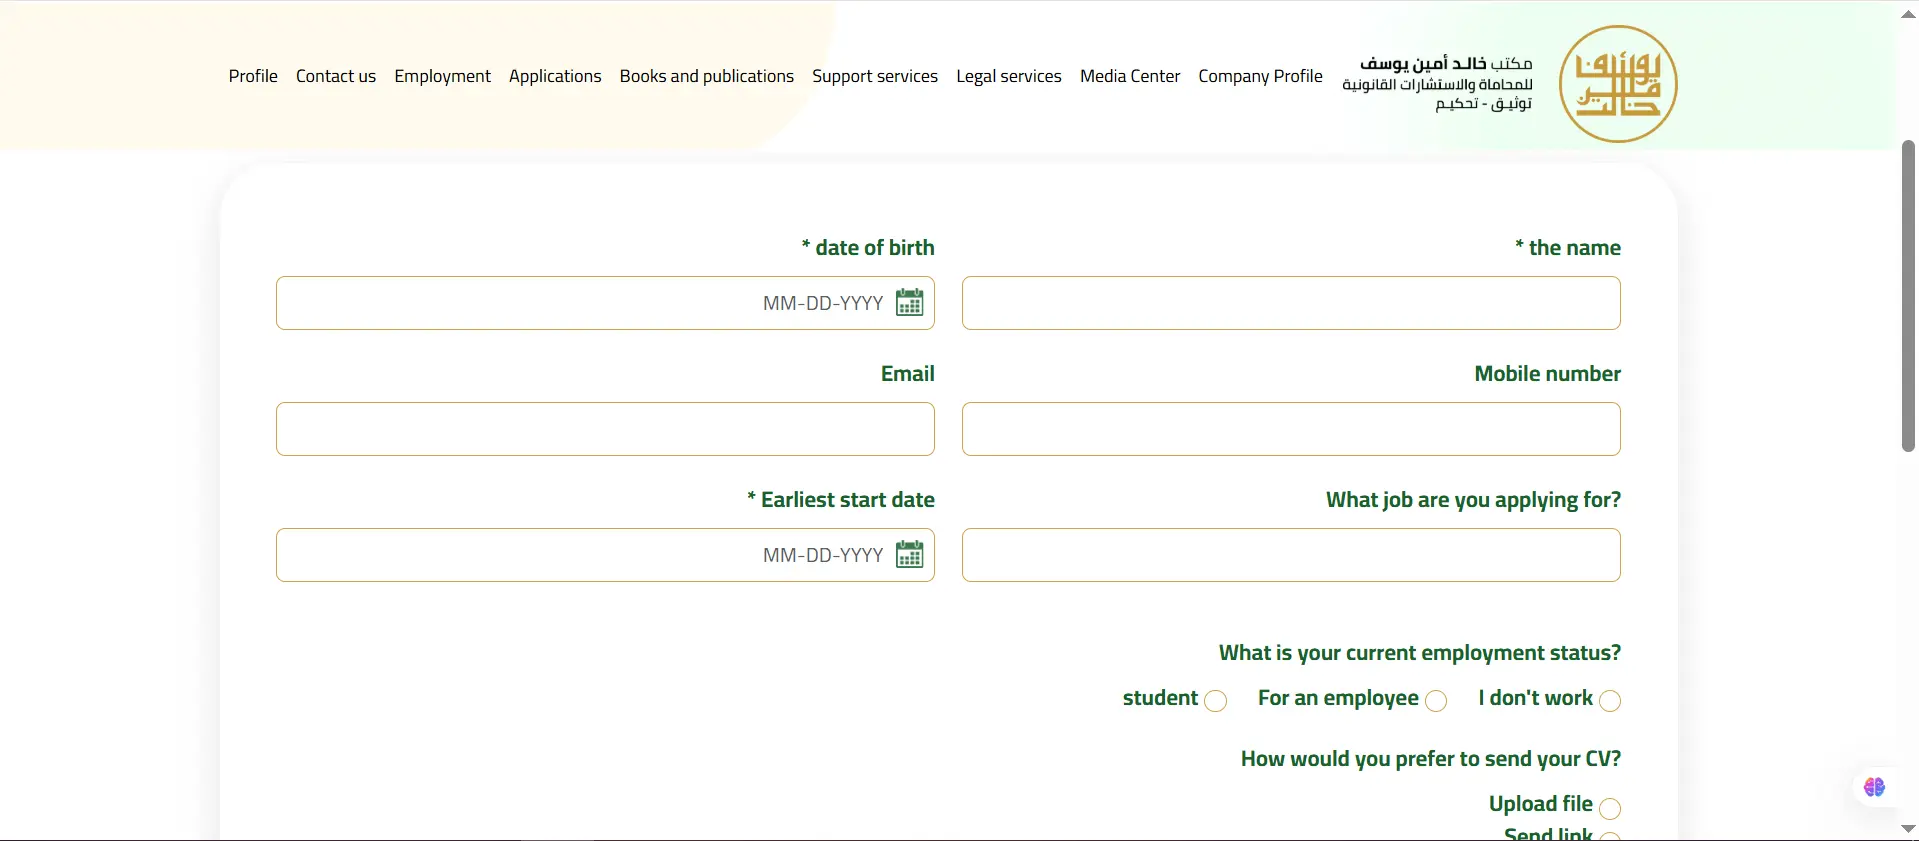
Task: Click the 'Email' field label
Action: [908, 374]
